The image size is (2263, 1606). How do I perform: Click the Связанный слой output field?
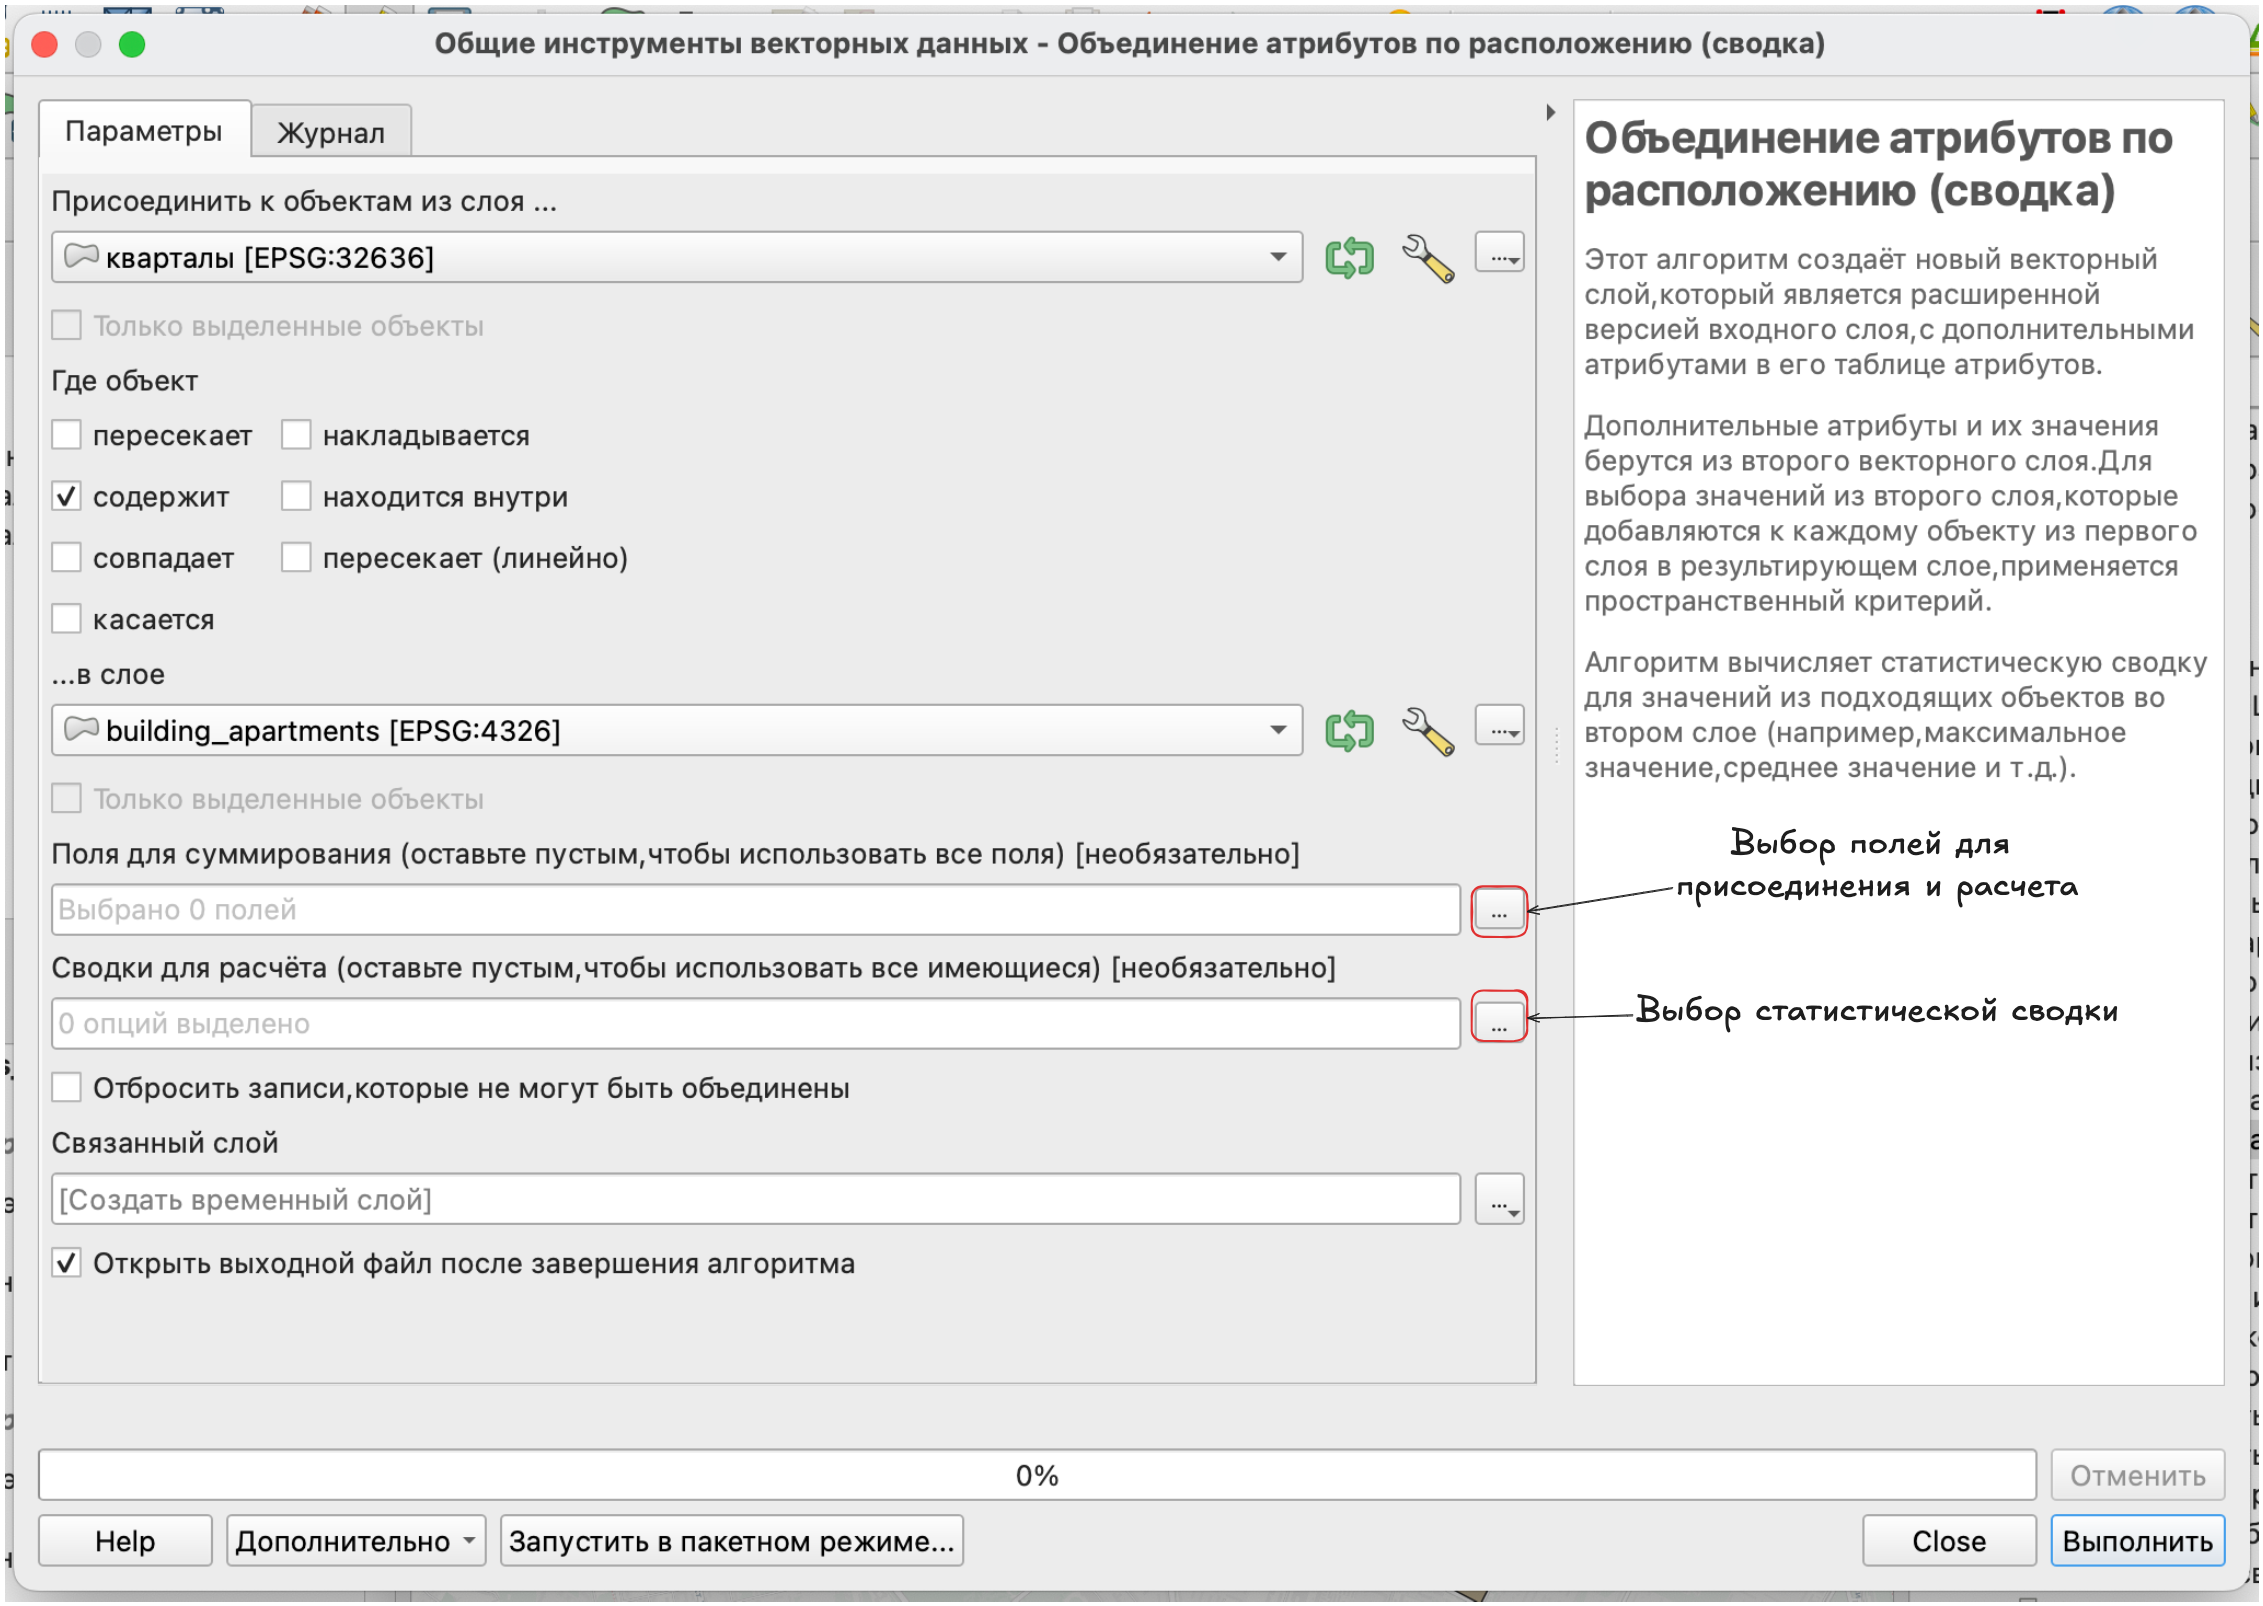[x=756, y=1201]
